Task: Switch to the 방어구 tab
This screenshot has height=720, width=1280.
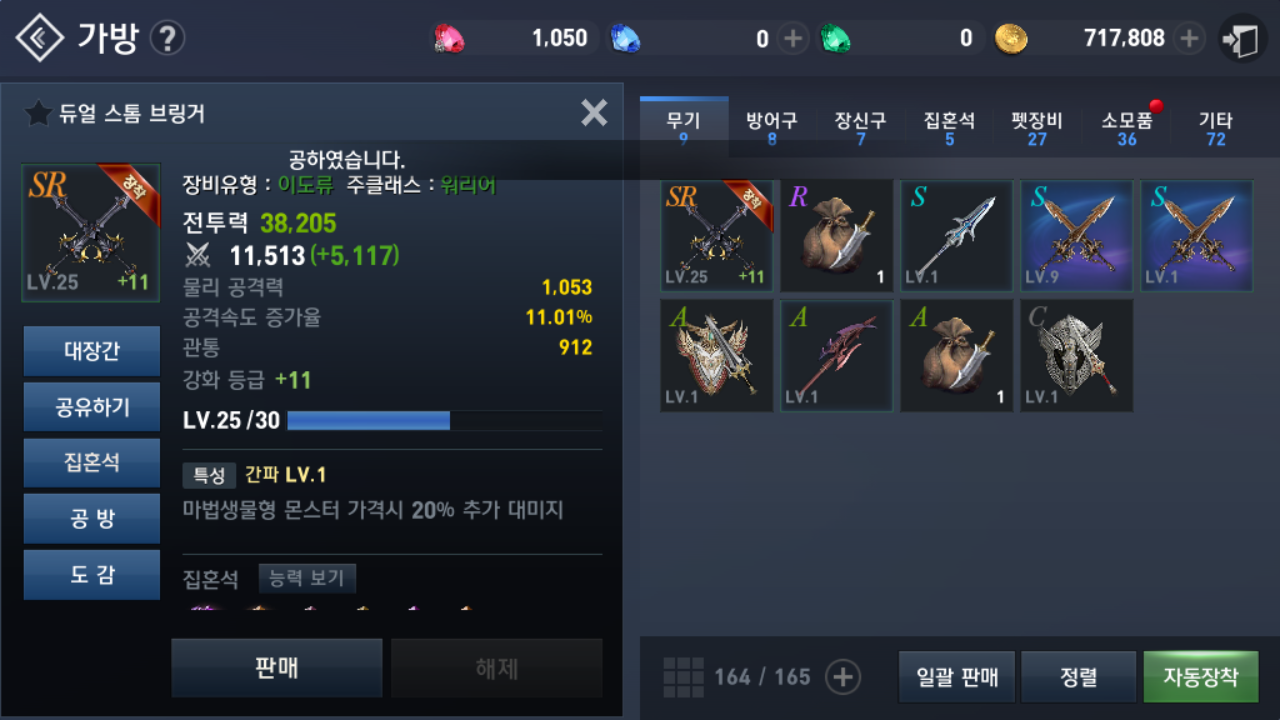Action: 772,128
